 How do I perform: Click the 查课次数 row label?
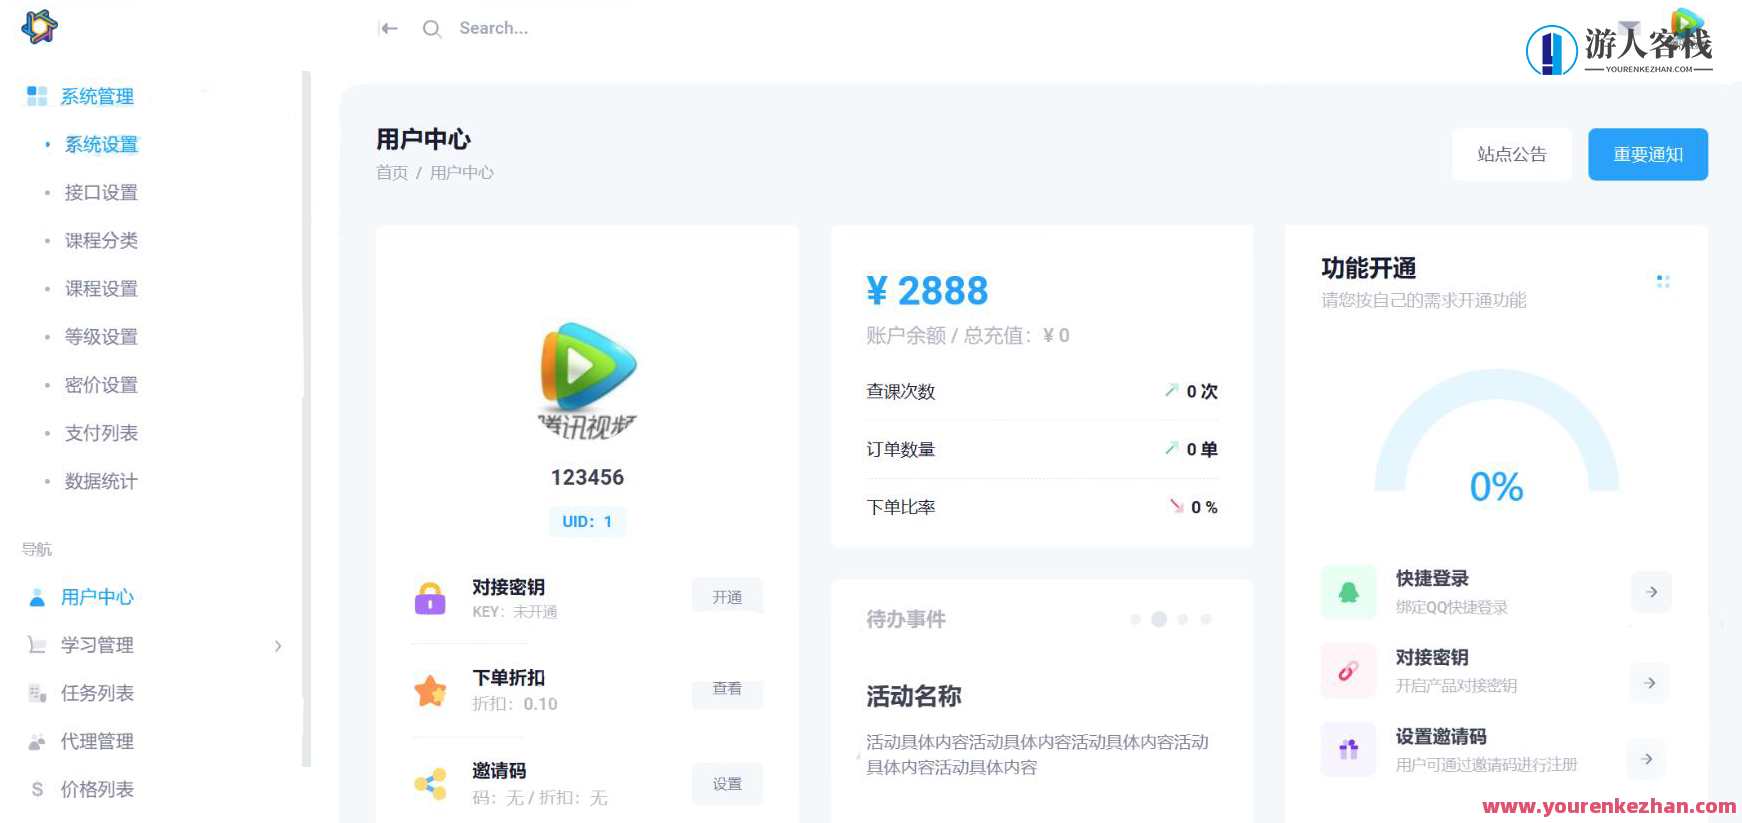pyautogui.click(x=901, y=391)
